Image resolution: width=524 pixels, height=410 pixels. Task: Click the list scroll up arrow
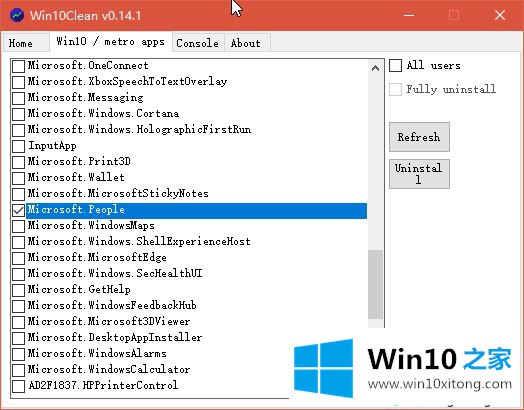(375, 68)
